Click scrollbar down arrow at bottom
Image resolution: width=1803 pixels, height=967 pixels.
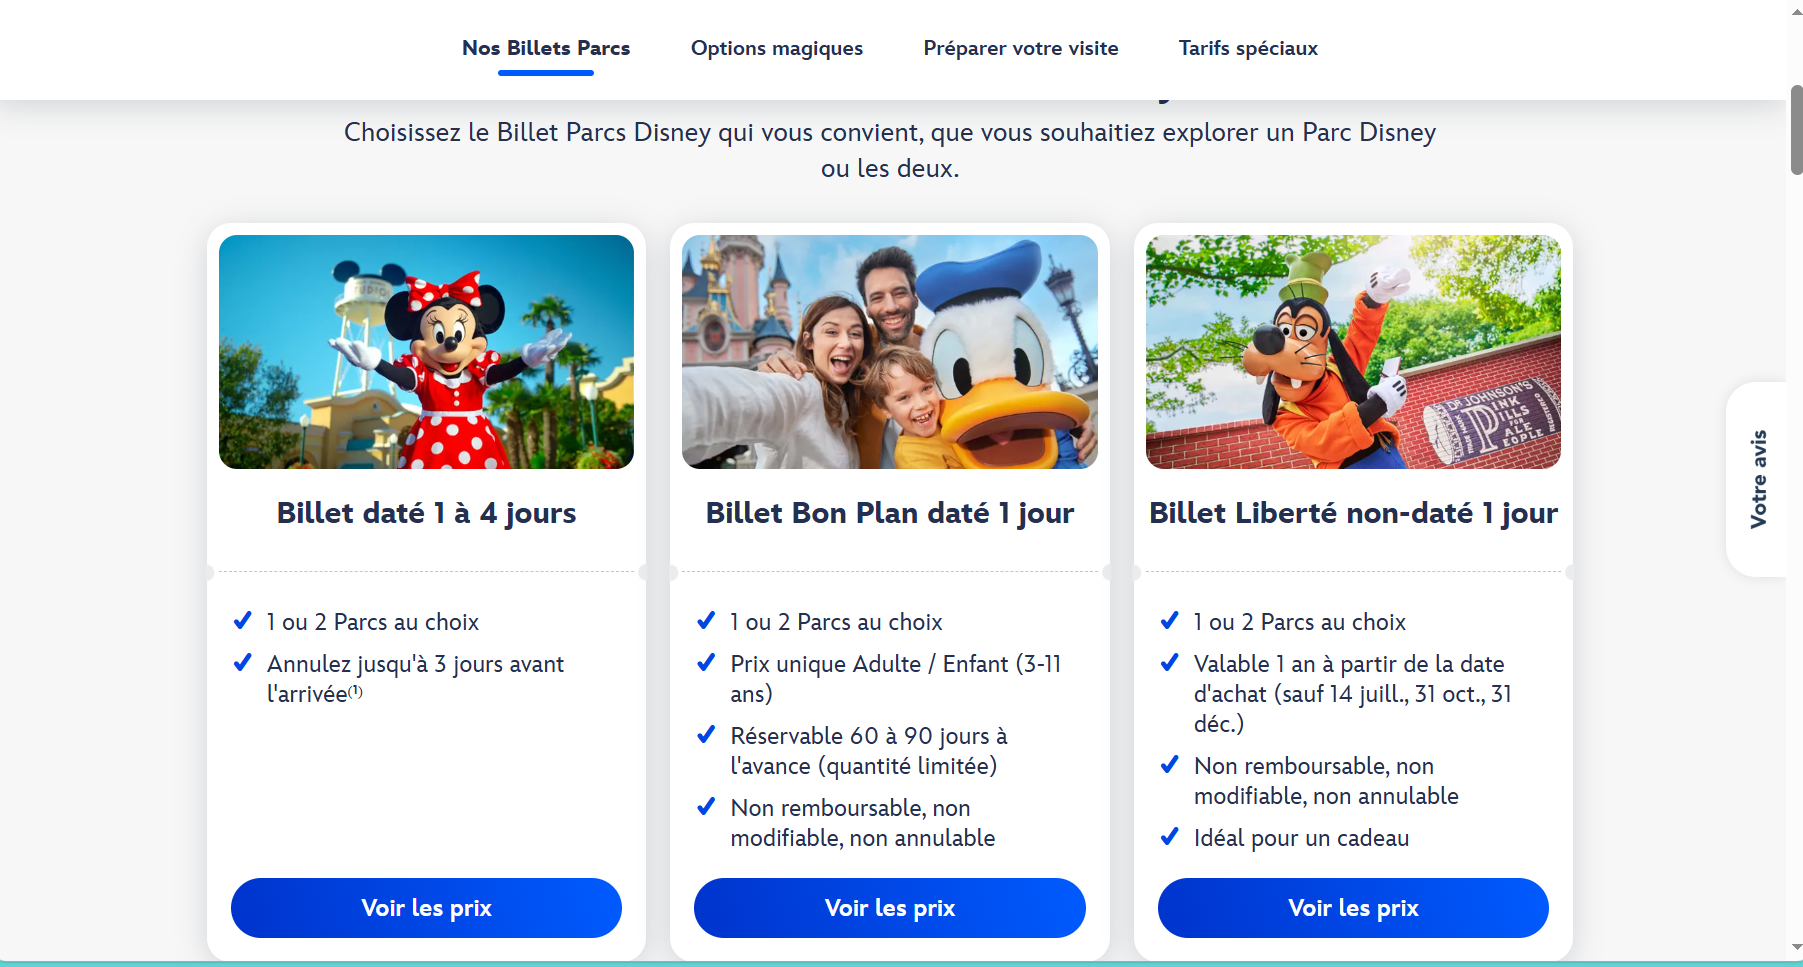(x=1796, y=947)
